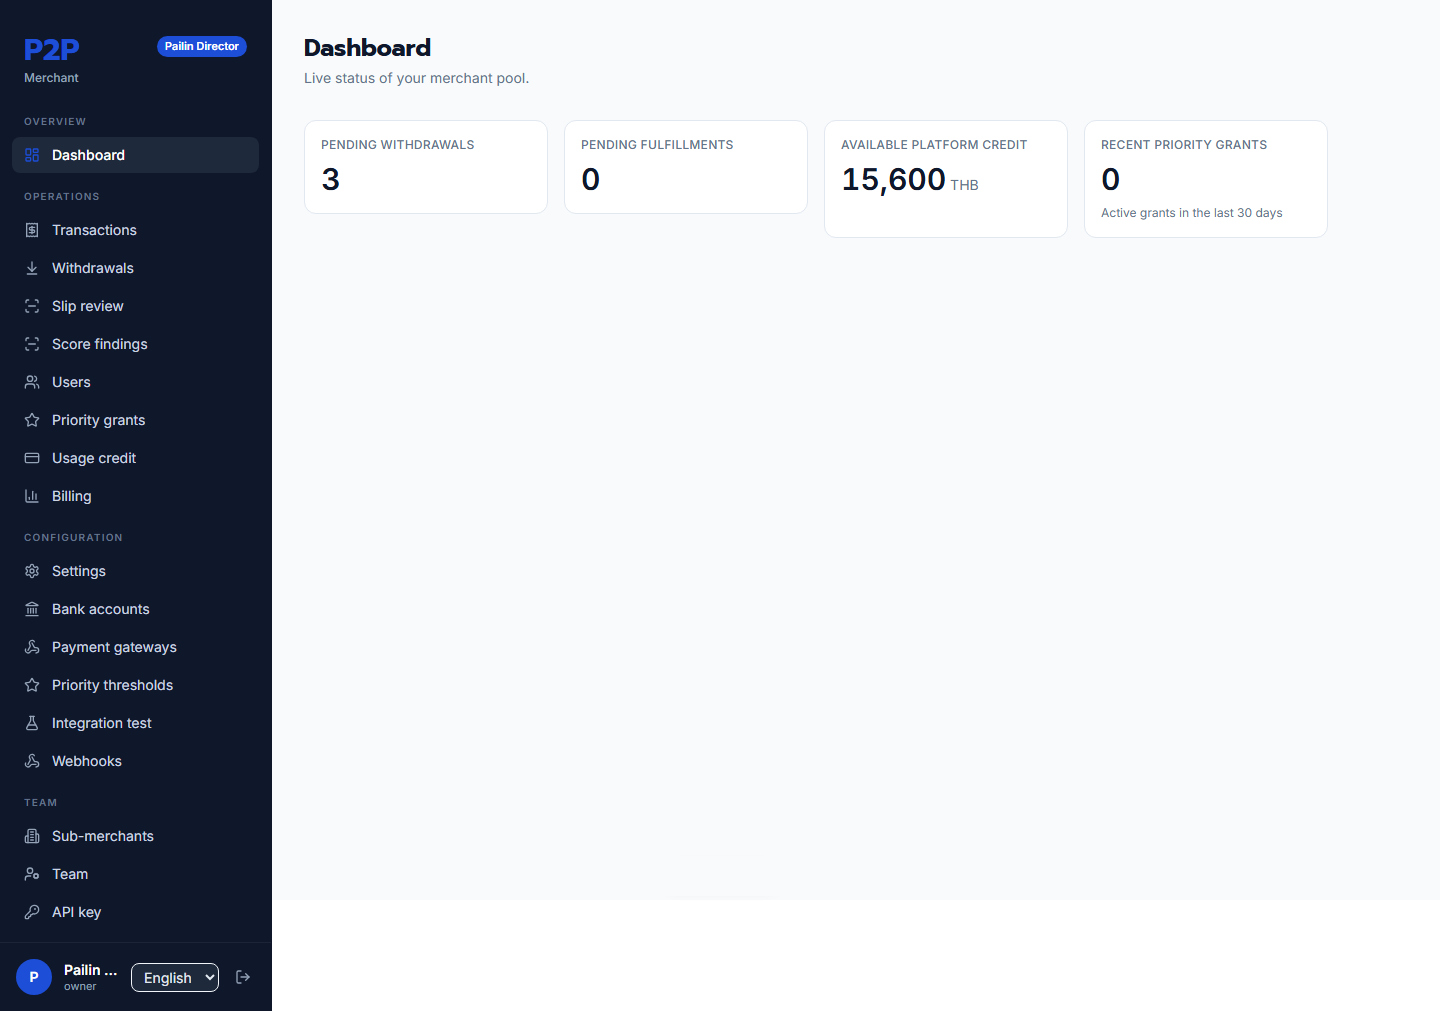Click the Integration test flask icon

coord(32,723)
